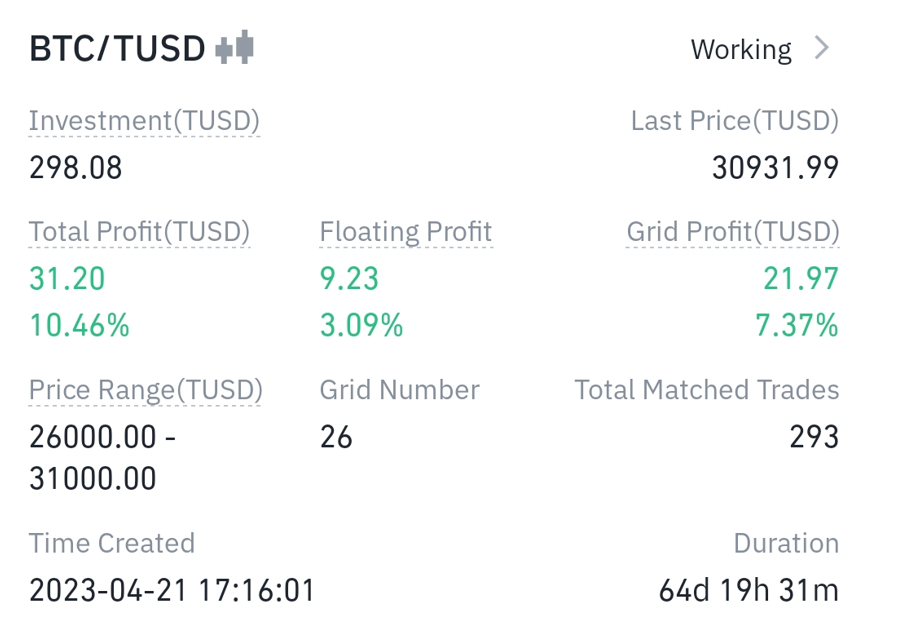The image size is (899, 619).
Task: Expand grid details via the Working chevron
Action: pos(822,48)
